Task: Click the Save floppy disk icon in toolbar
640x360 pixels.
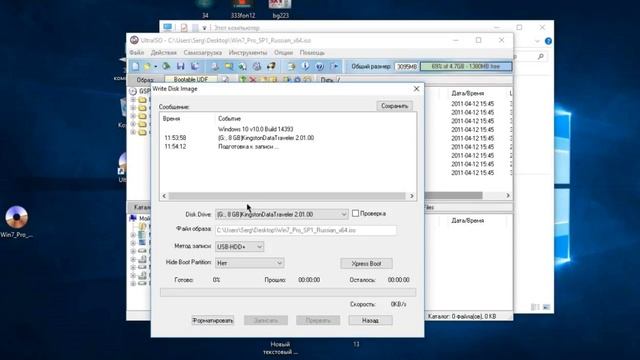Action: 180,66
